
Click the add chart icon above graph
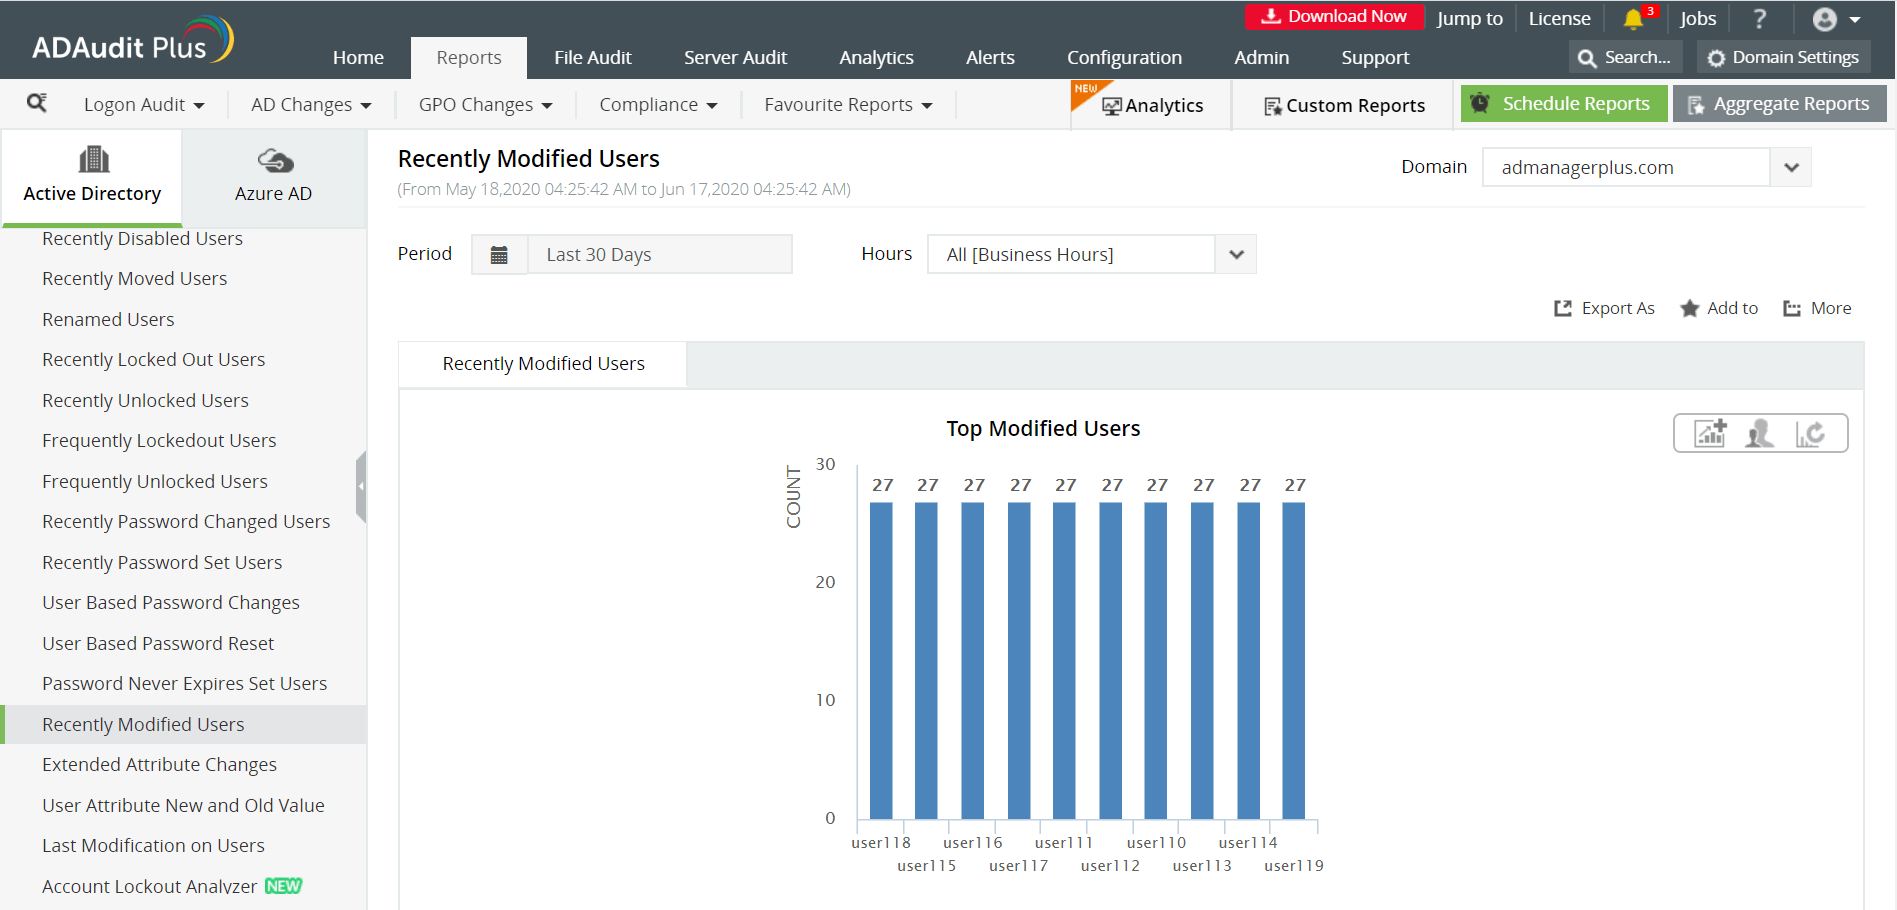pyautogui.click(x=1711, y=433)
